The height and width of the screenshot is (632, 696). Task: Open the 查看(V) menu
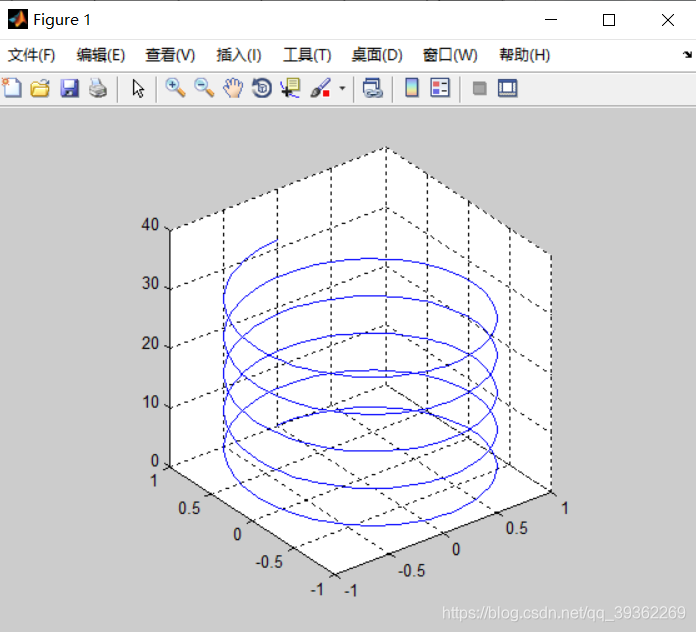170,55
